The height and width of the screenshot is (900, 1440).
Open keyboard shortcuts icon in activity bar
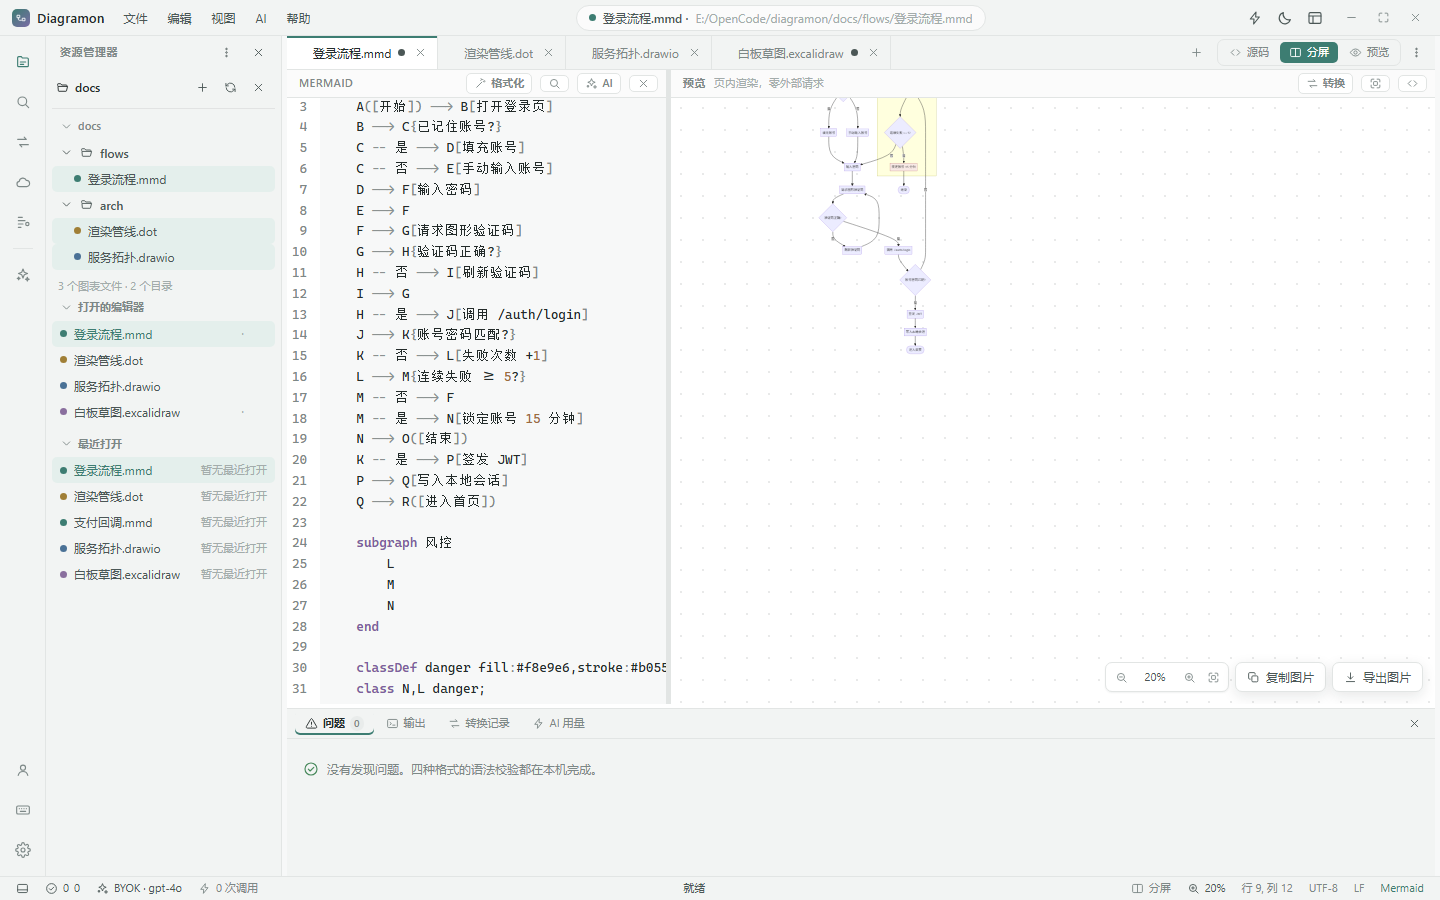(x=23, y=810)
